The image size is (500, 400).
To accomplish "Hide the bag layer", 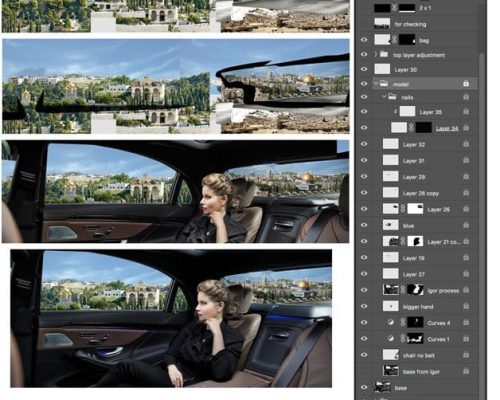I will coord(364,40).
